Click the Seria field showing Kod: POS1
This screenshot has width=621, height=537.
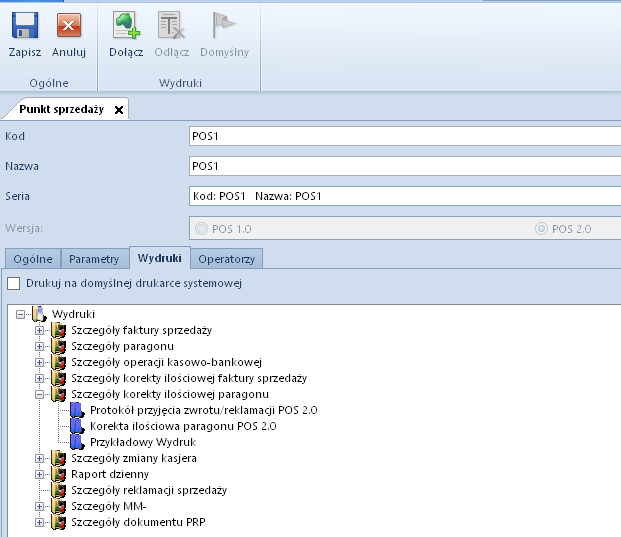coord(405,196)
